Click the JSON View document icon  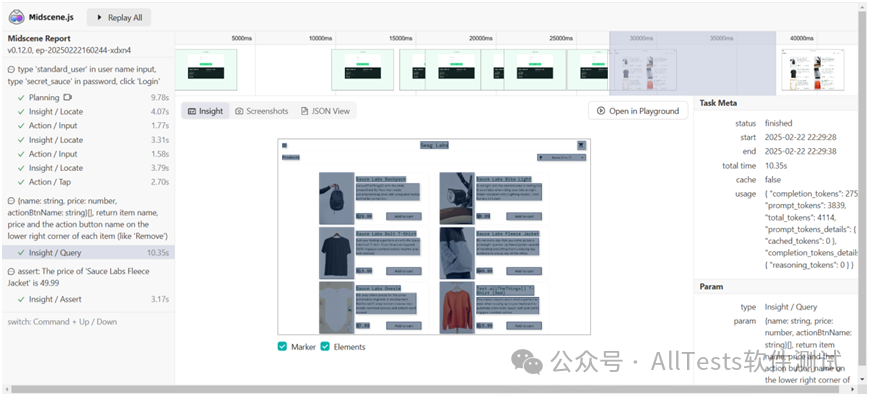click(304, 111)
